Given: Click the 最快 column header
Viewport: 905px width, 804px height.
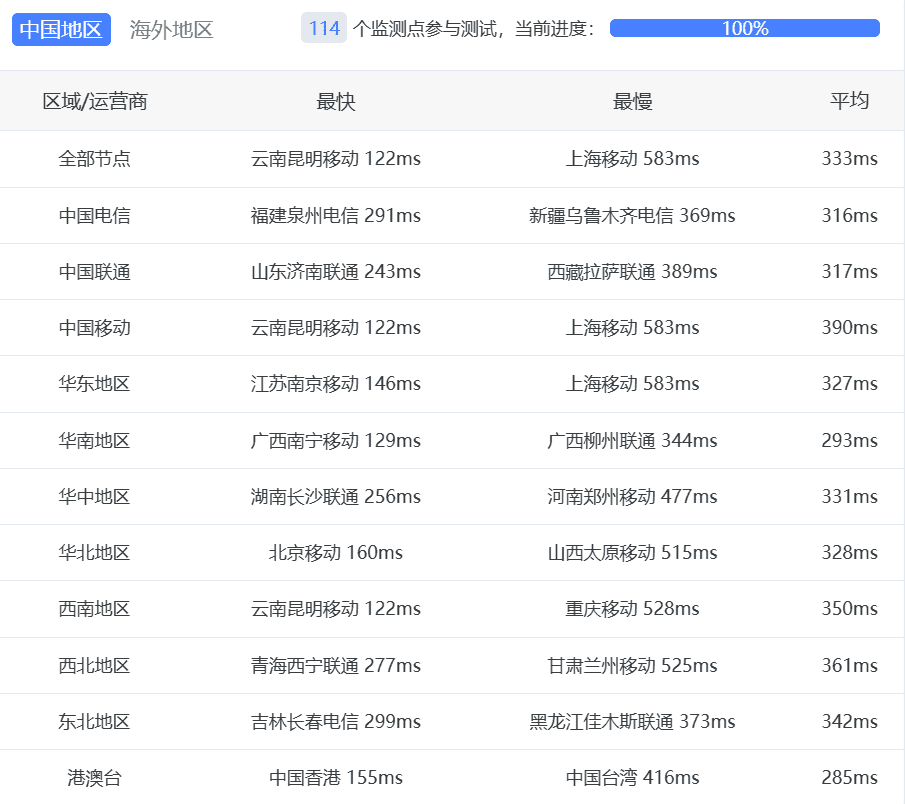Looking at the screenshot, I should [333, 100].
